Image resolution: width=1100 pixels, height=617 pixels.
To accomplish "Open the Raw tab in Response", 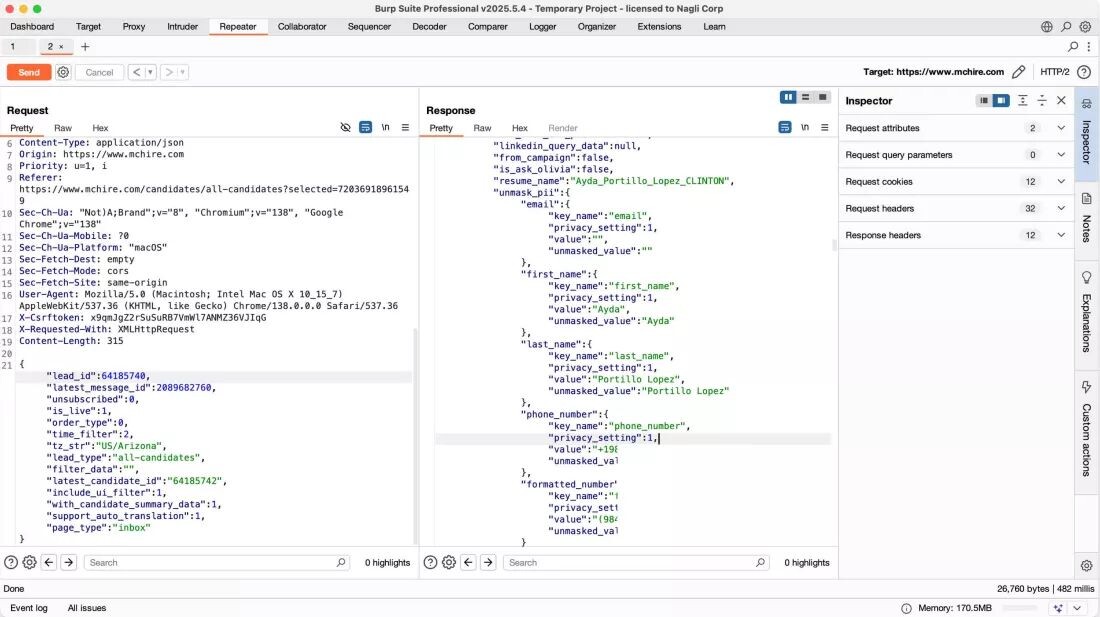I will 482,128.
